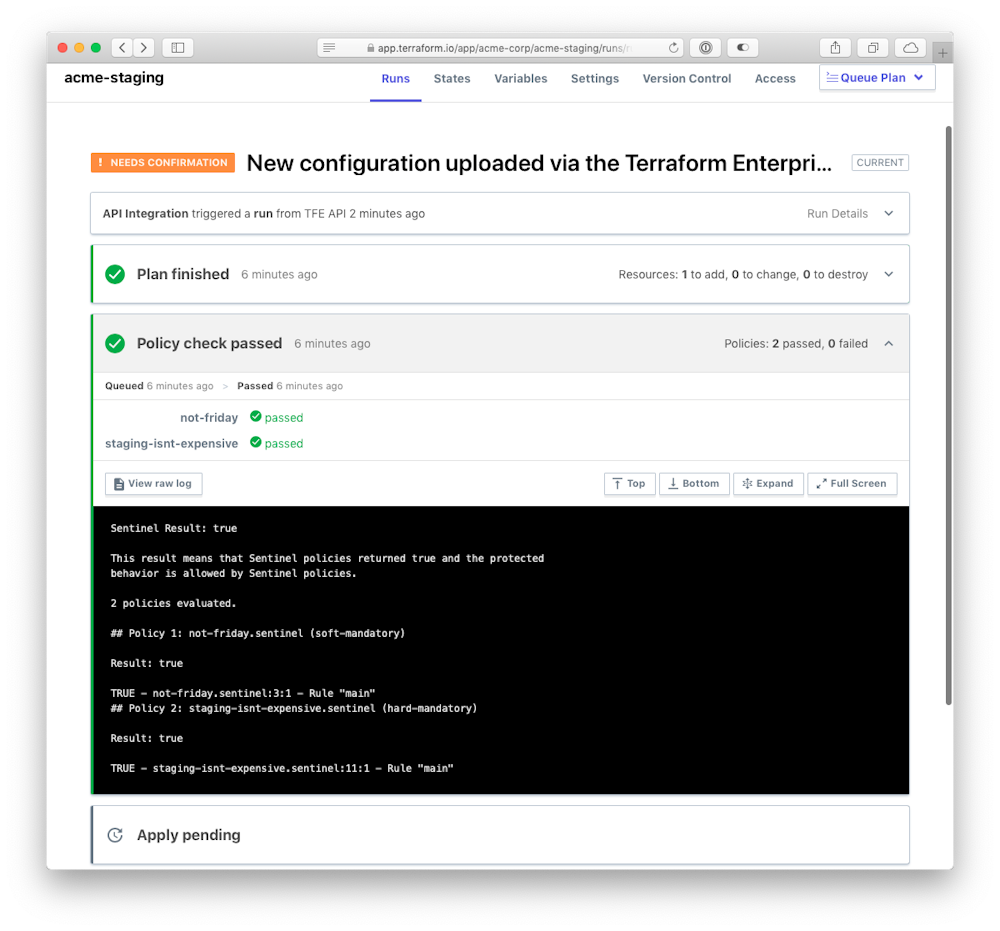Collapse the Policy check passed panel
Viewport: 1000px width, 931px height.
(x=888, y=344)
